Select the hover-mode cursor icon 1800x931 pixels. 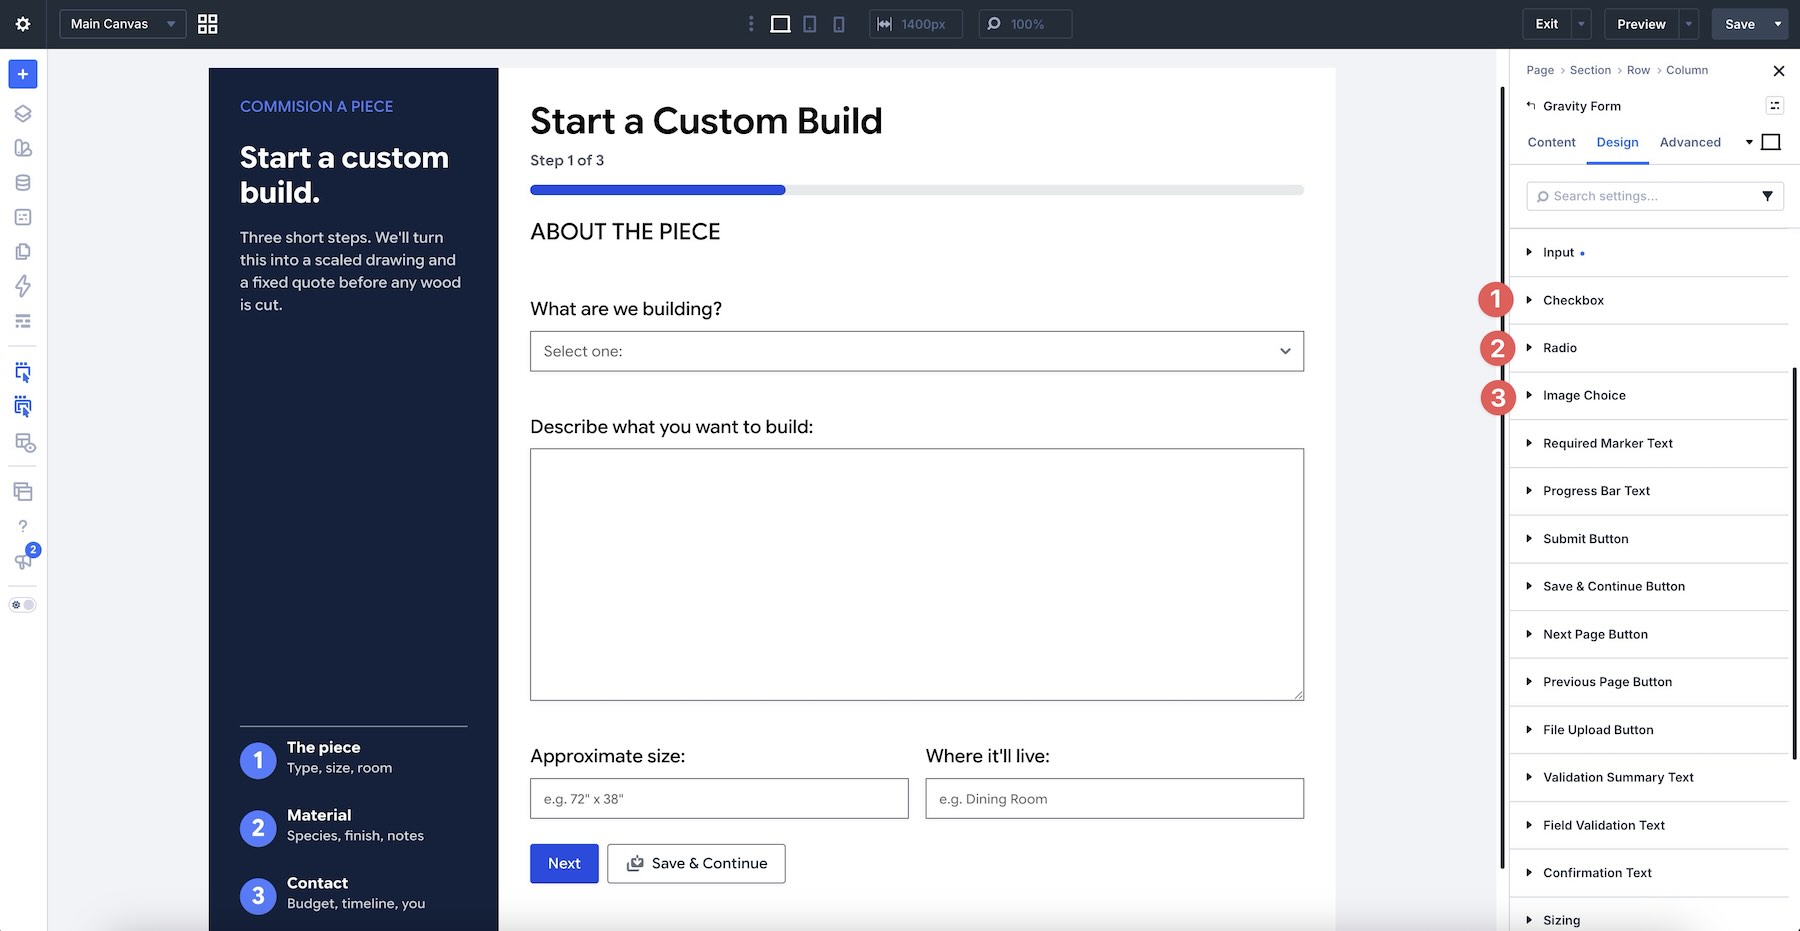click(23, 373)
